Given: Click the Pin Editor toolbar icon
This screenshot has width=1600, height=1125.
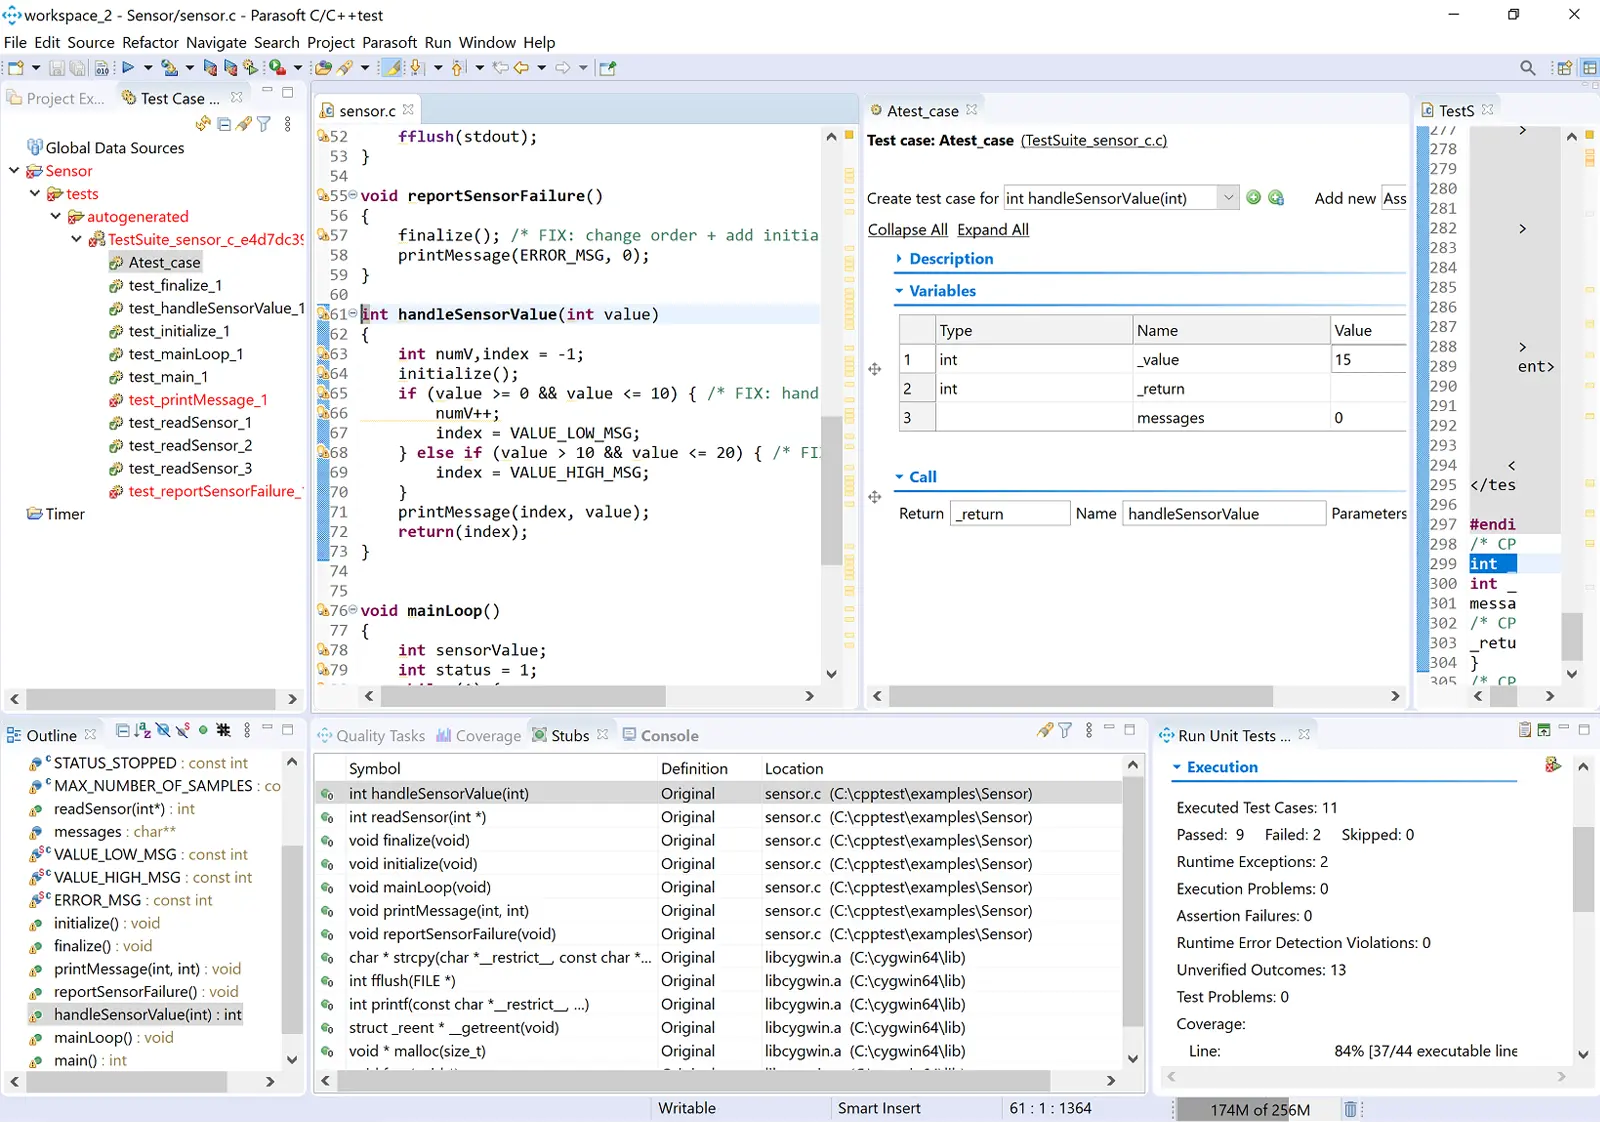Looking at the screenshot, I should 607,68.
